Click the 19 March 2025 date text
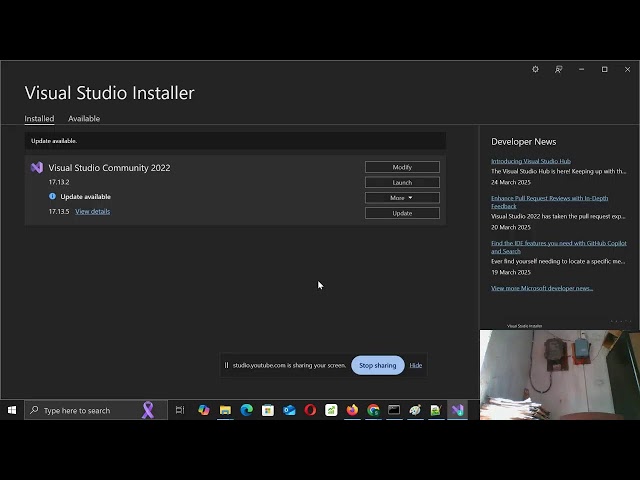 tap(511, 272)
